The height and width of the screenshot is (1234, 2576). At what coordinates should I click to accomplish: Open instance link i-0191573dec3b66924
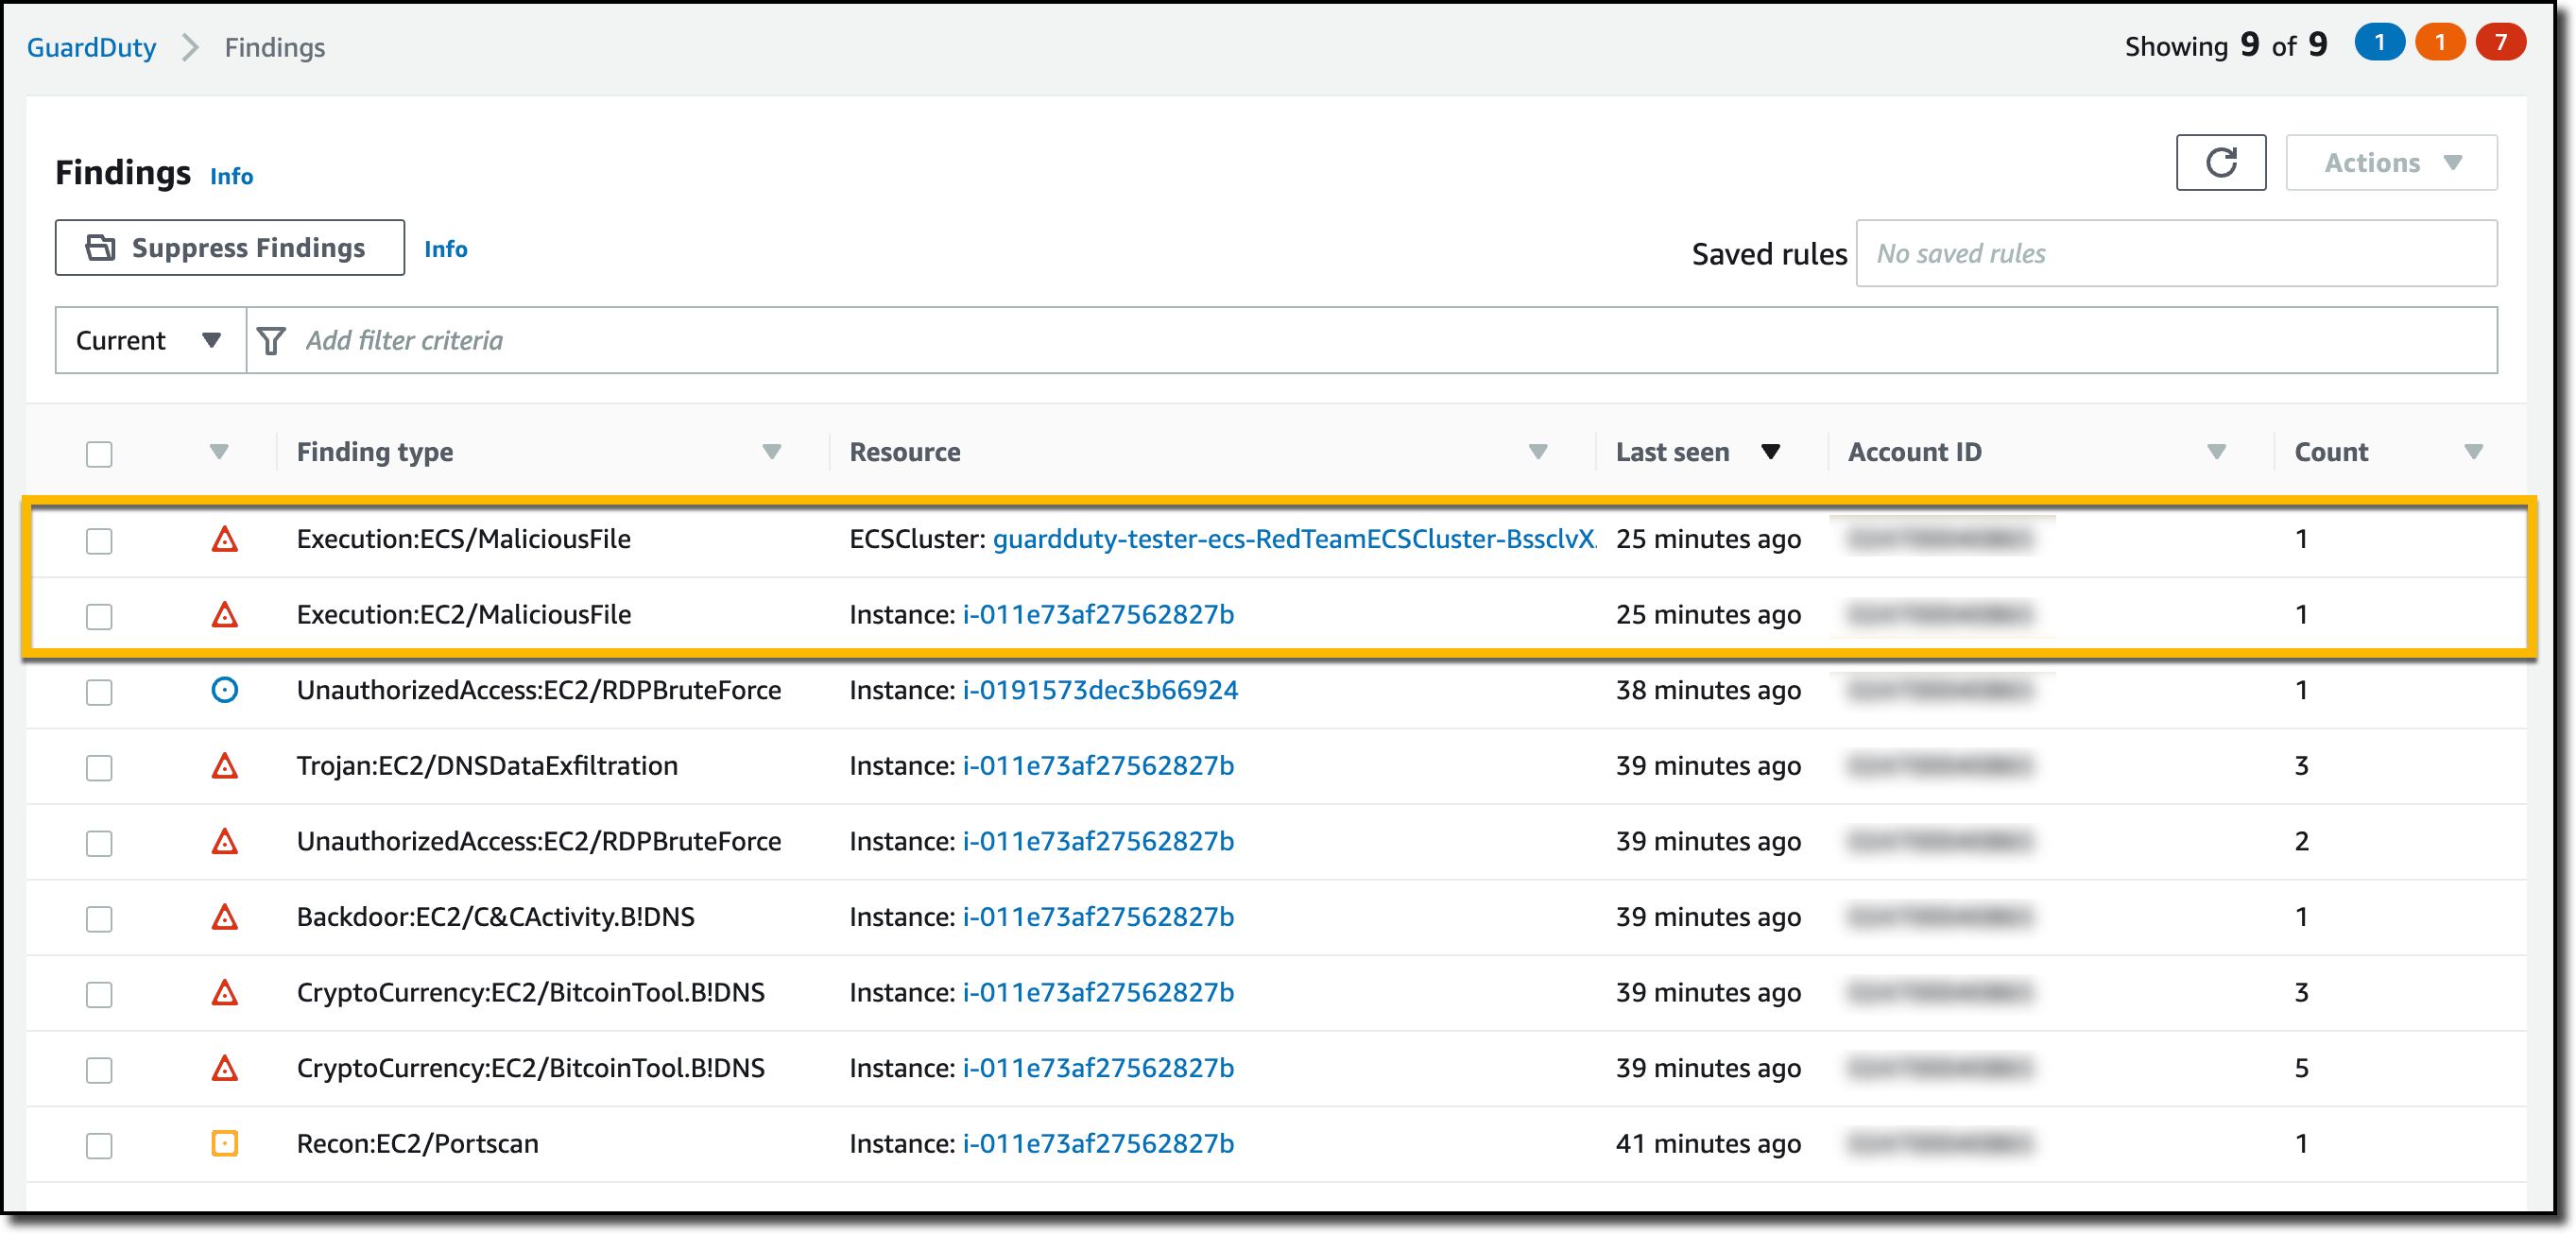[1100, 690]
